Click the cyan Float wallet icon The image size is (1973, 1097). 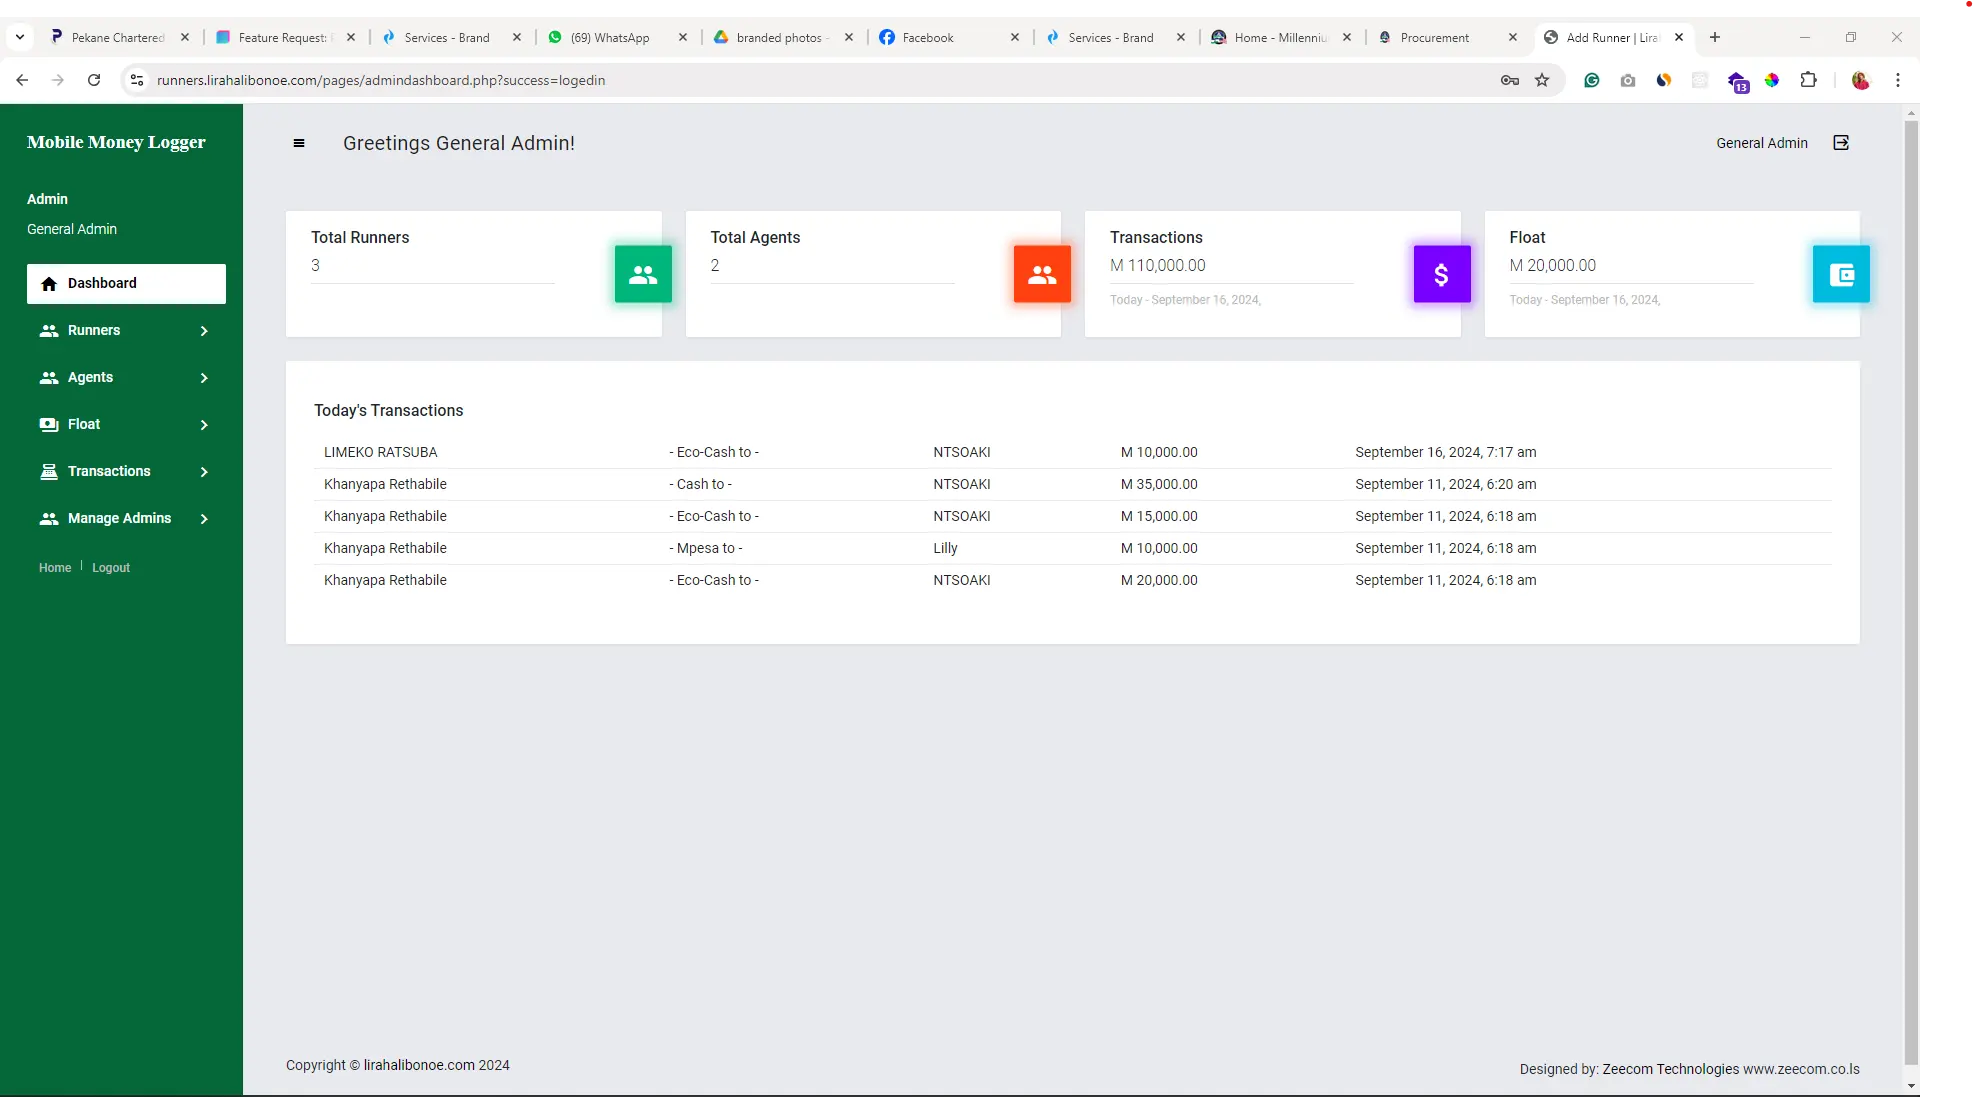(1840, 274)
